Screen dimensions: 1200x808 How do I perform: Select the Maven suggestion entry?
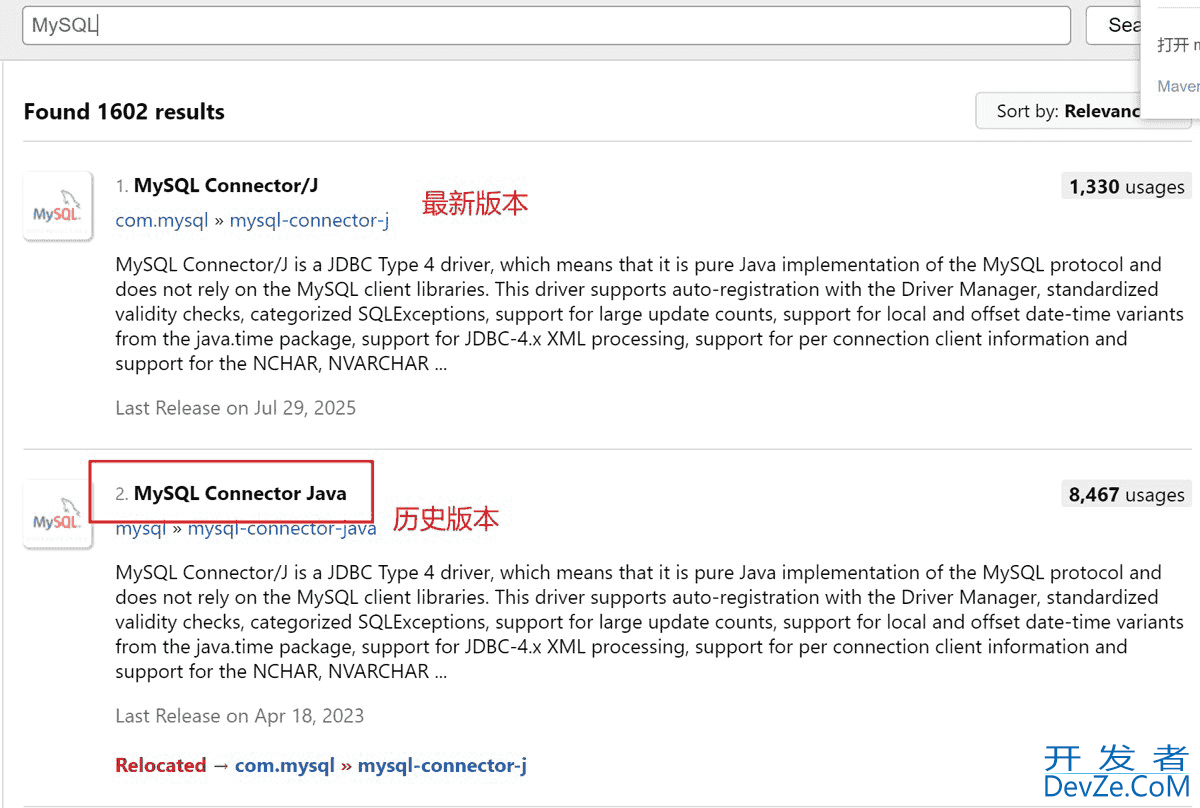tap(1177, 86)
